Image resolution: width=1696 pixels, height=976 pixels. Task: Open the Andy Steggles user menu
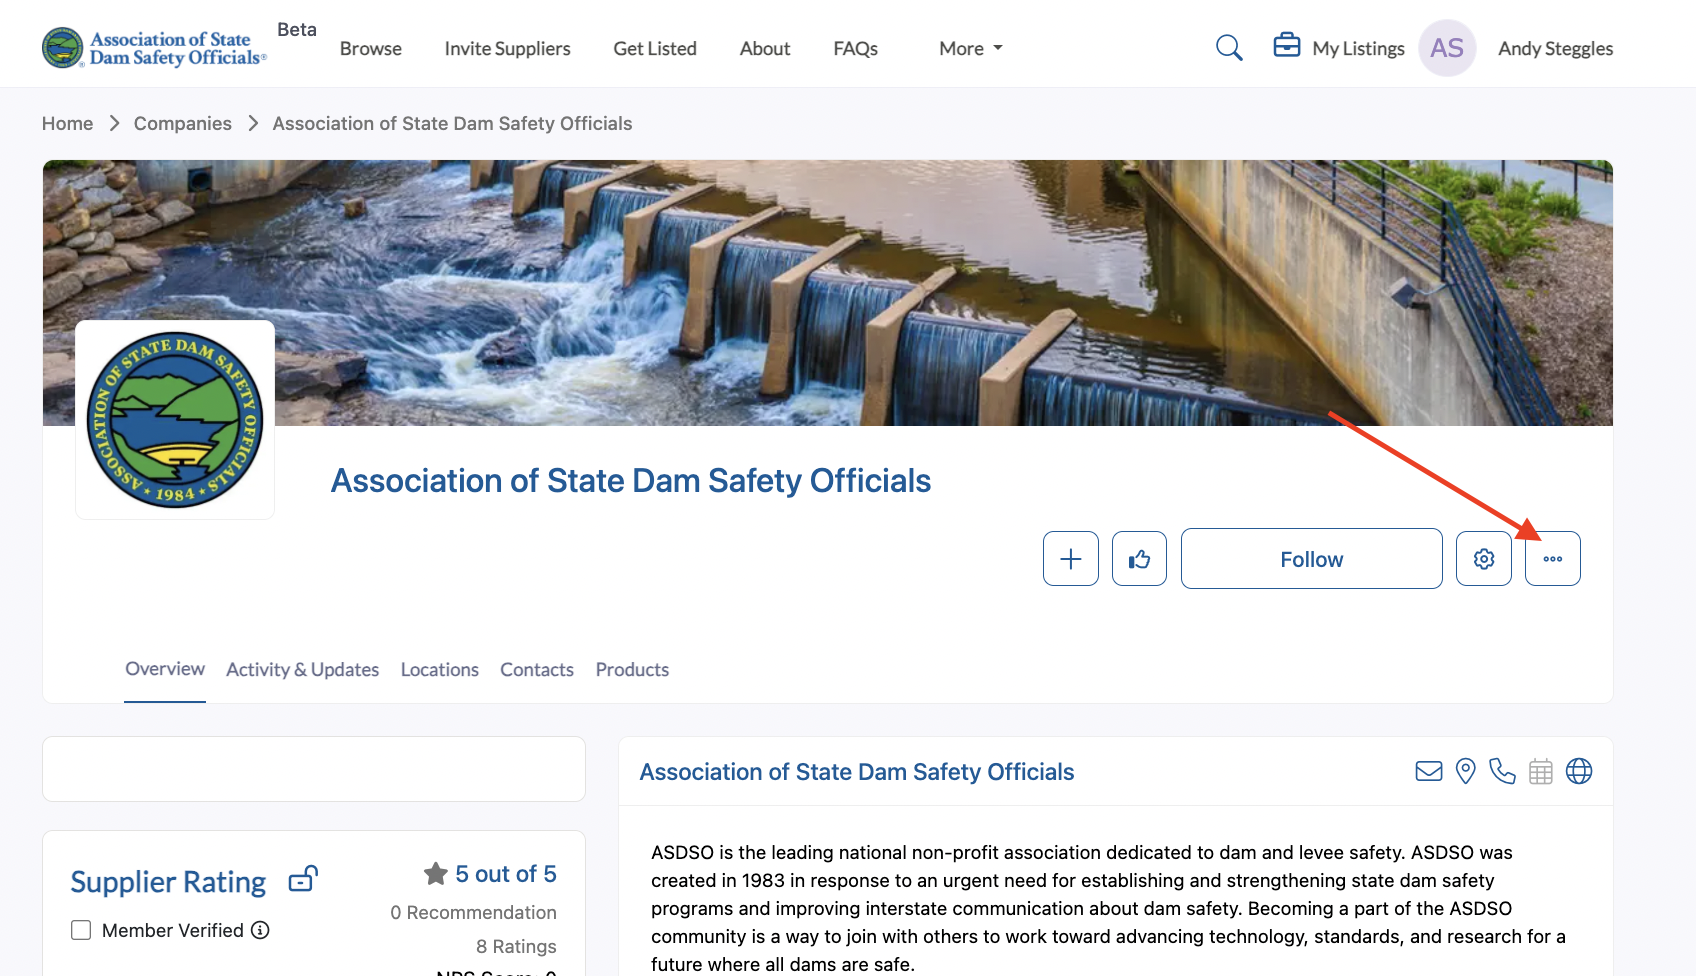[x=1555, y=48]
